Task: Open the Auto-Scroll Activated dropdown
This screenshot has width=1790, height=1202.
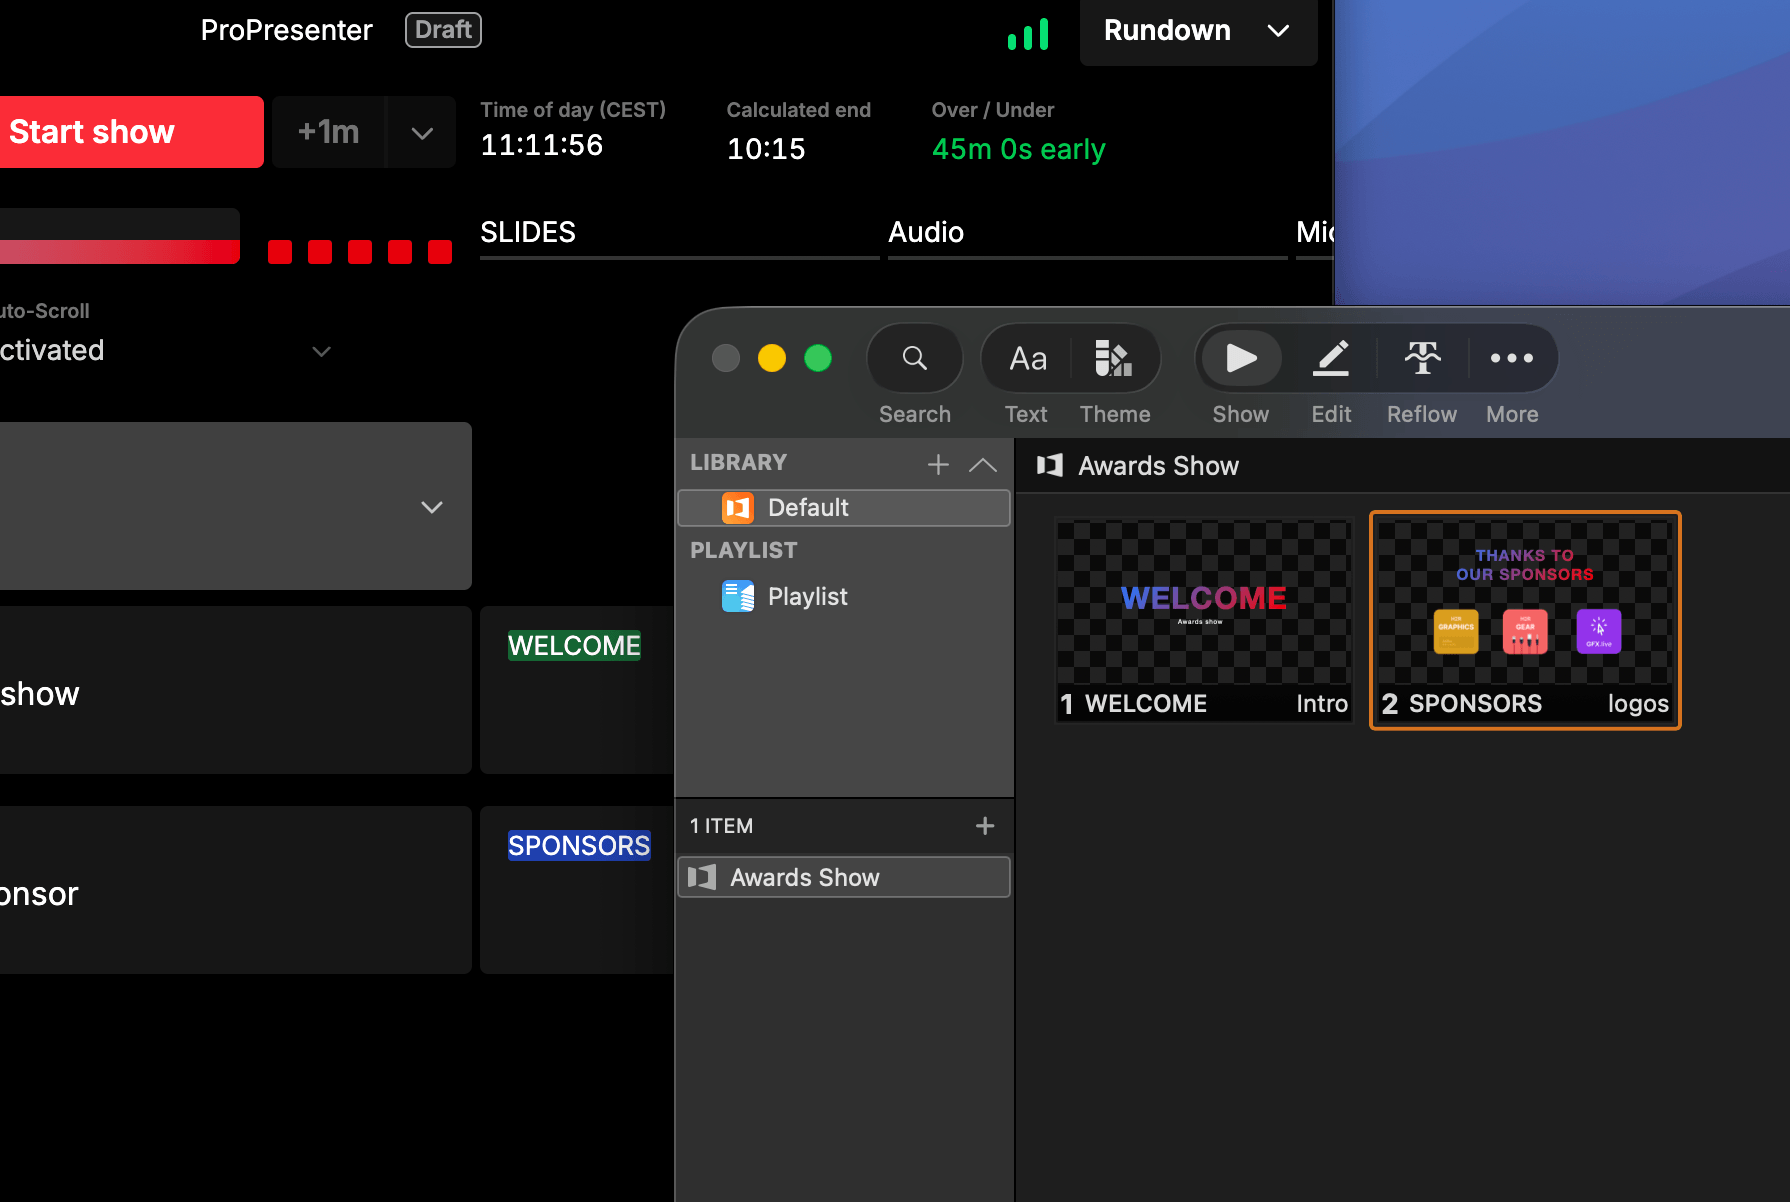Action: pyautogui.click(x=166, y=350)
